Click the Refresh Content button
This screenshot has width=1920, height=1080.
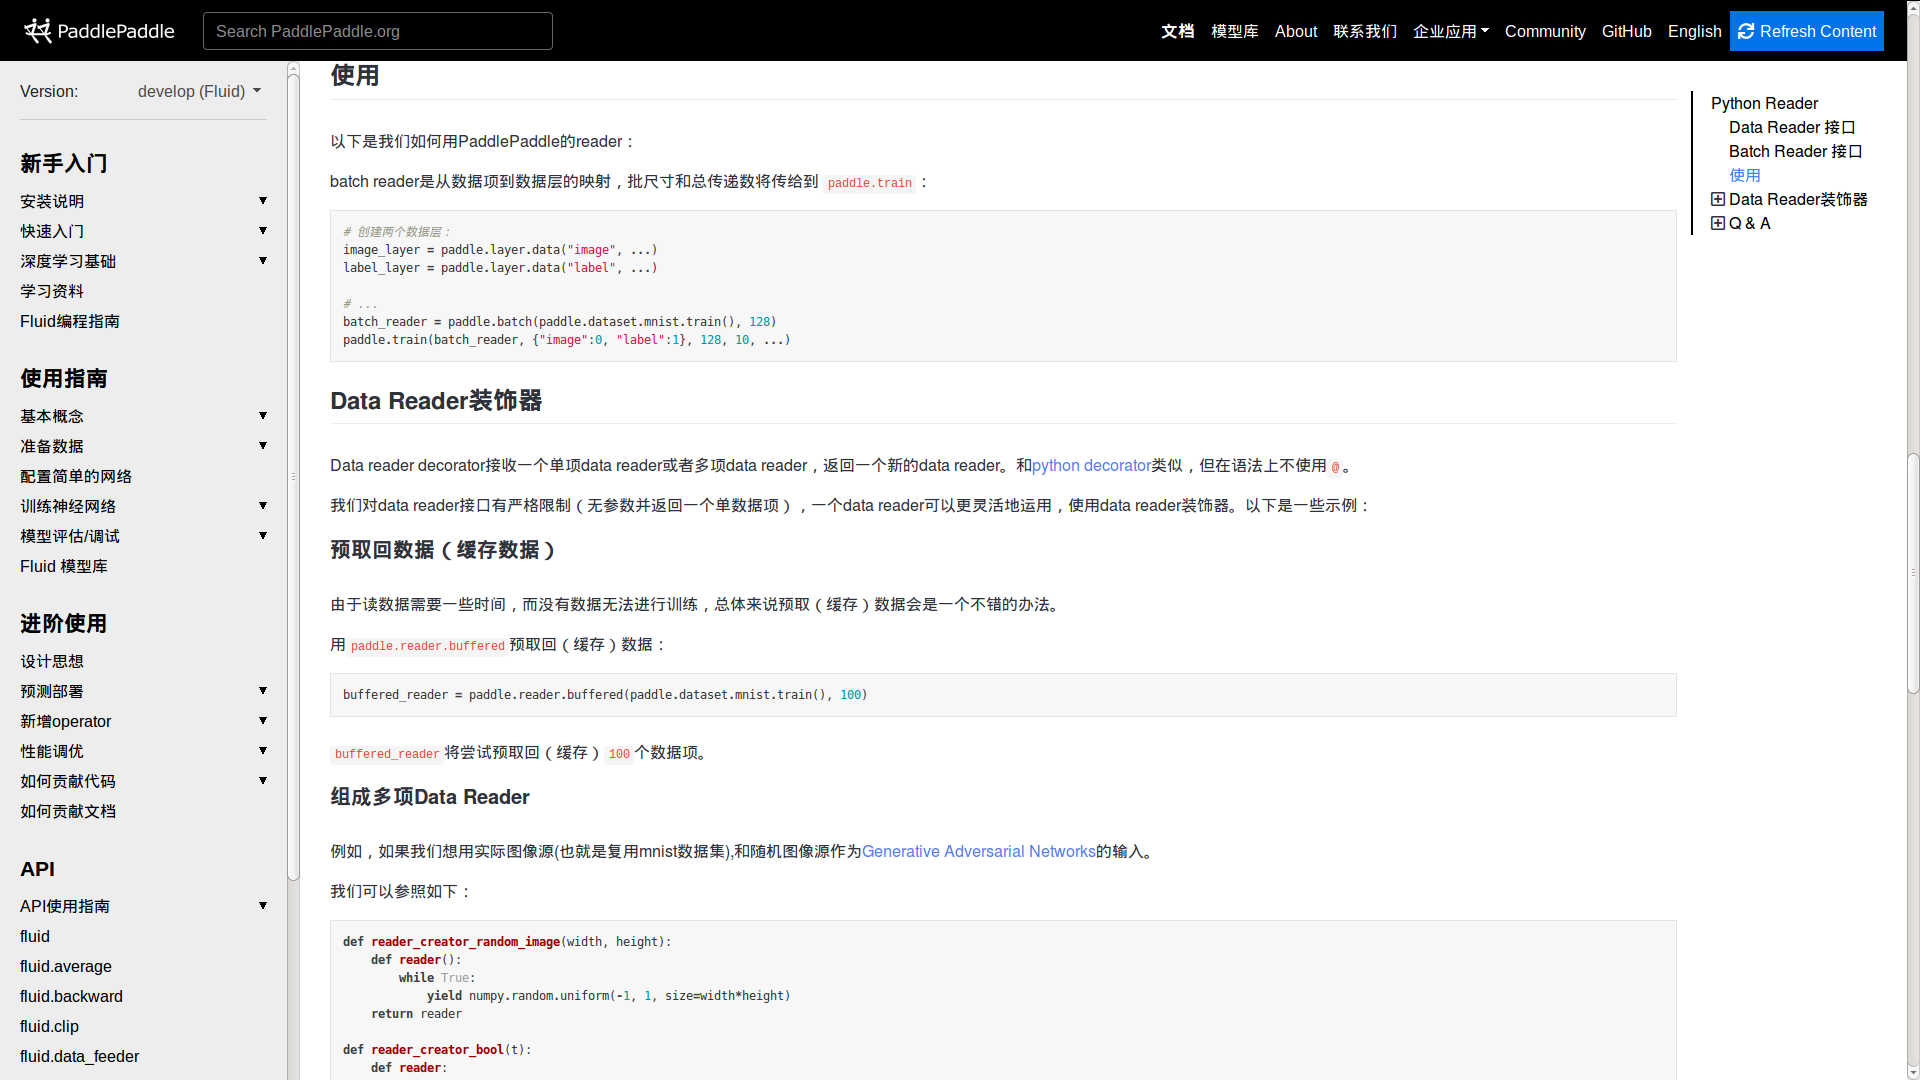point(1806,31)
